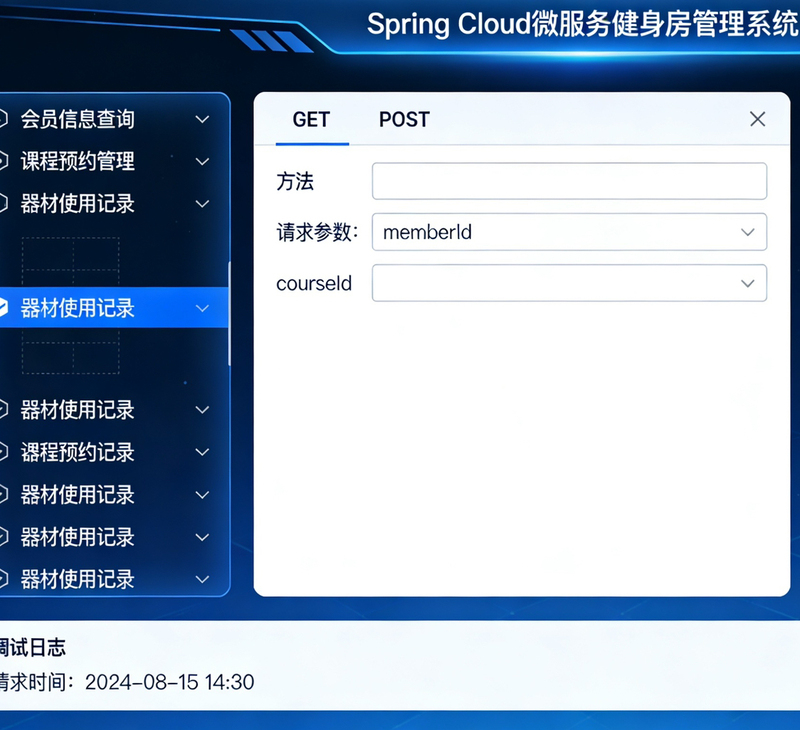Click the 方法 input field
The width and height of the screenshot is (800, 730).
tap(569, 181)
